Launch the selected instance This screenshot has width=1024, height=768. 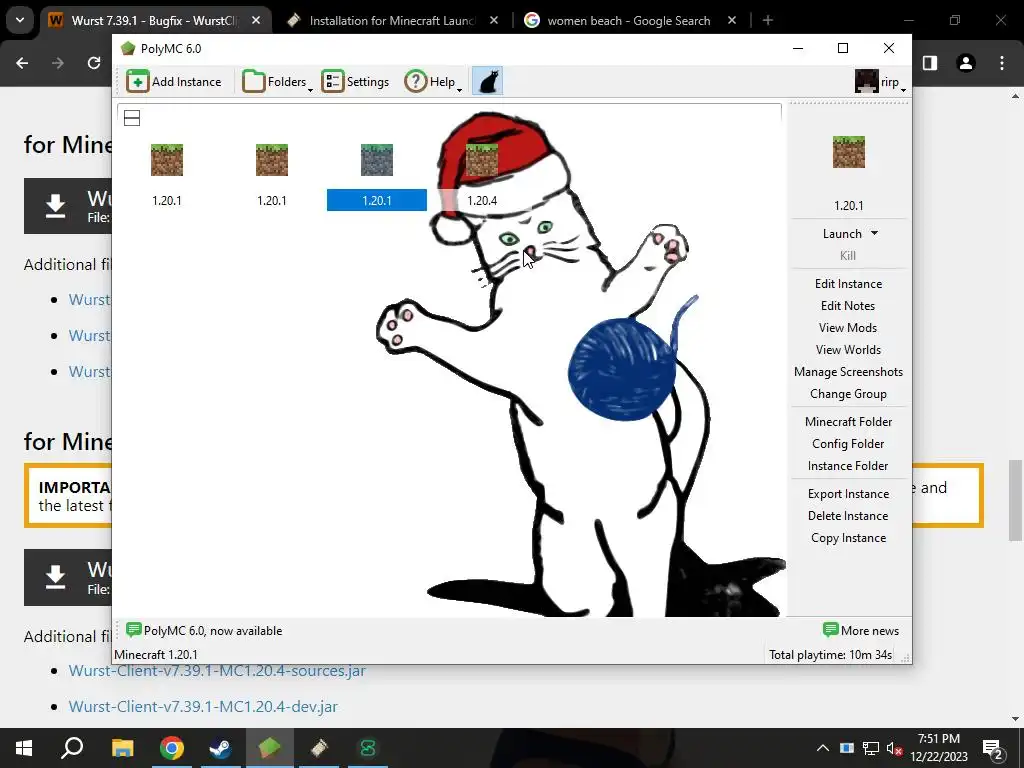842,234
